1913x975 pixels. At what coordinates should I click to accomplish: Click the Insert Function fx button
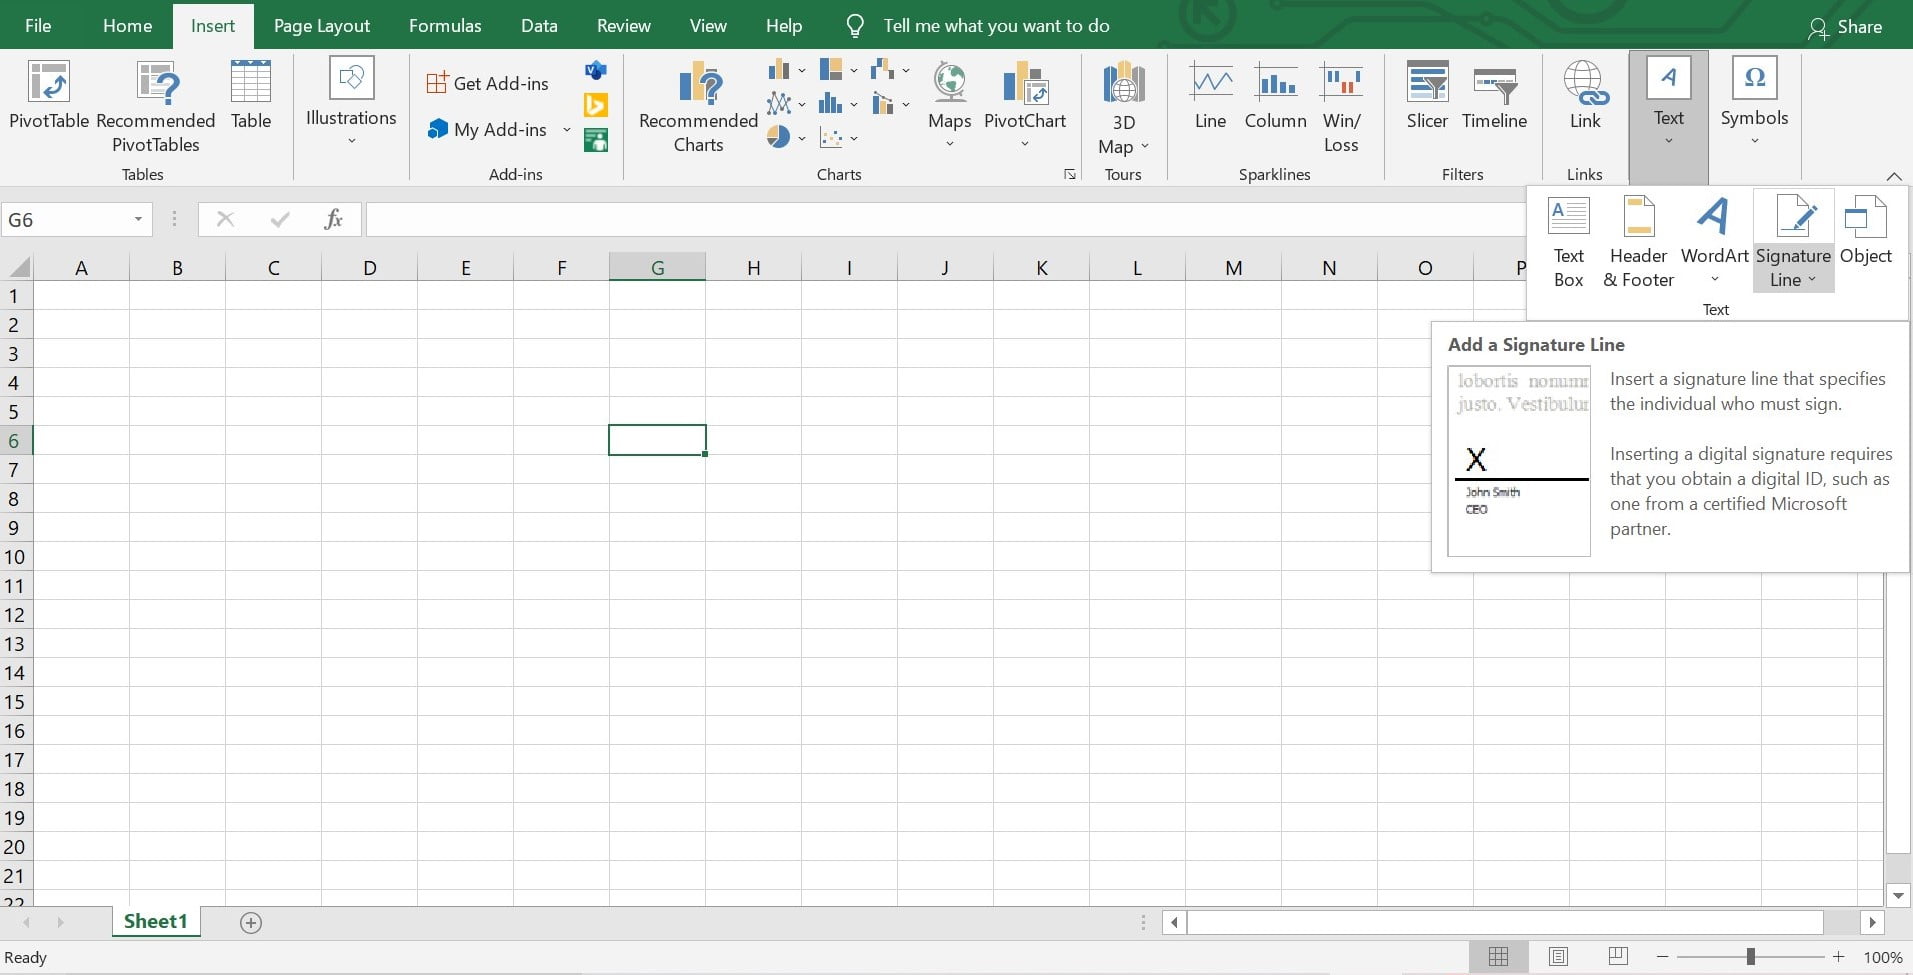[334, 219]
